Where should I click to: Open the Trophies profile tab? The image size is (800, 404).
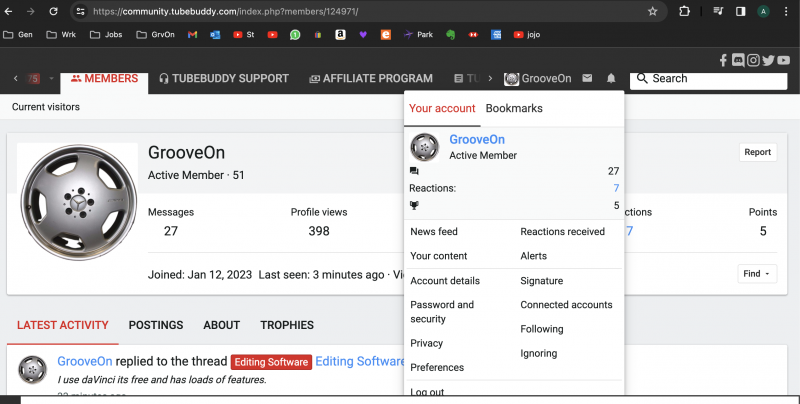tap(287, 325)
